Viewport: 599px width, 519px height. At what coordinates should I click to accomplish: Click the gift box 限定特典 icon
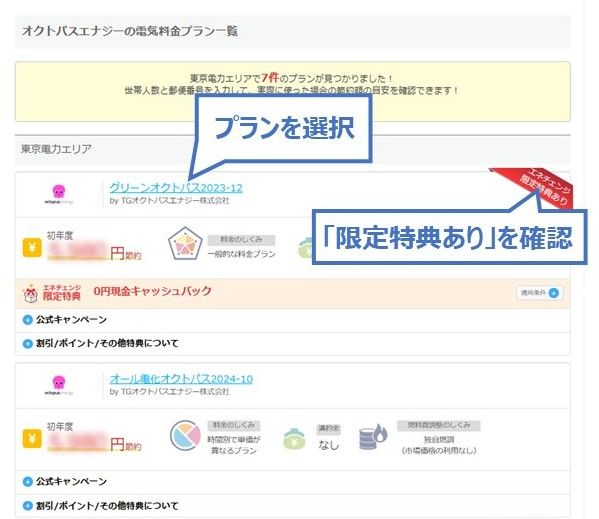tap(30, 293)
